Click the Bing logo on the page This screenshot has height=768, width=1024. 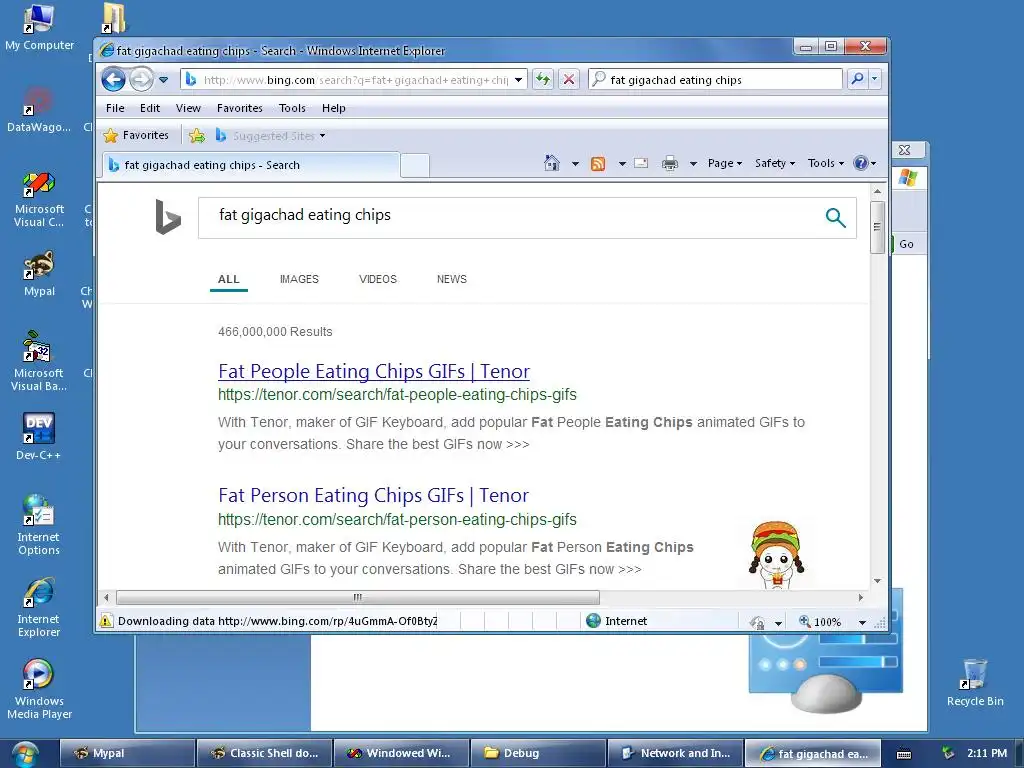(167, 217)
